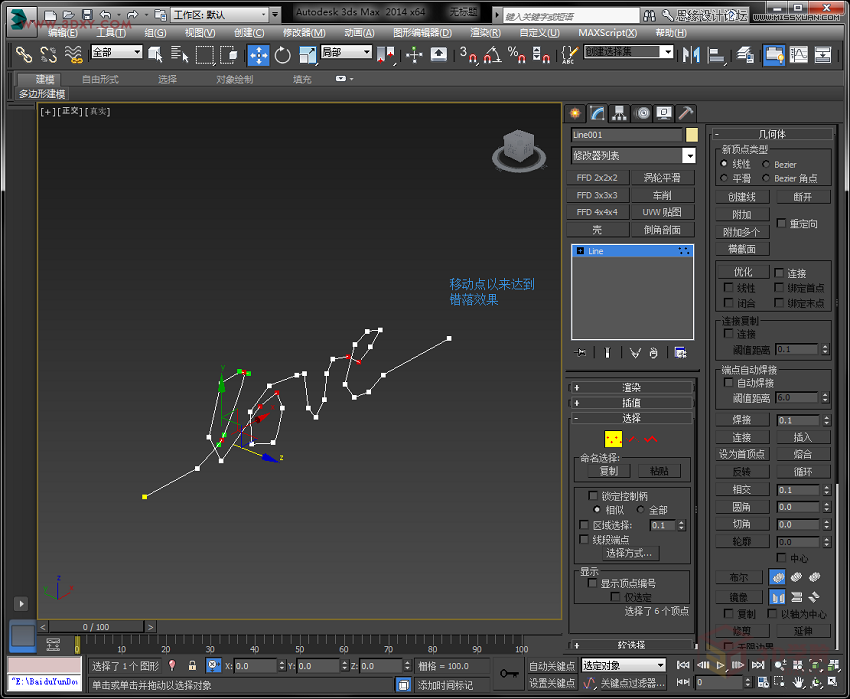The height and width of the screenshot is (699, 850).
Task: Click the Bind to Space Warp icon
Action: pyautogui.click(x=73, y=55)
